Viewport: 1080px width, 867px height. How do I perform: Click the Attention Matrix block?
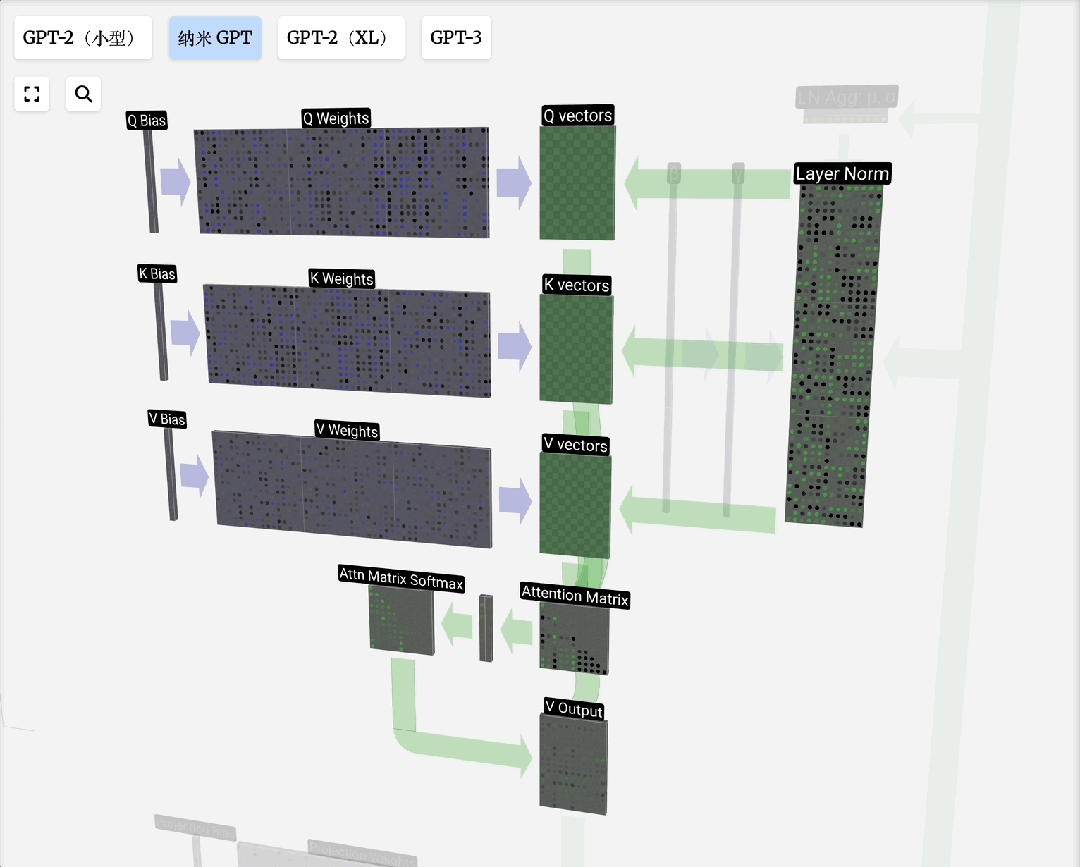pos(574,640)
